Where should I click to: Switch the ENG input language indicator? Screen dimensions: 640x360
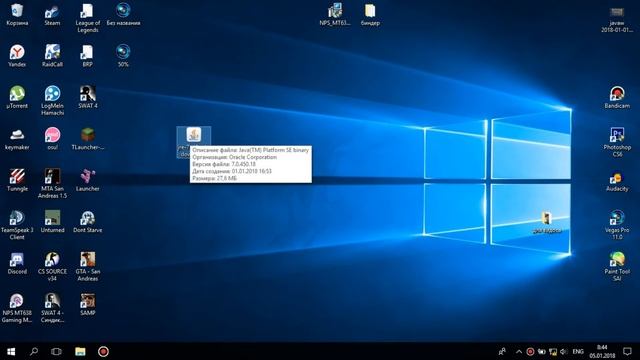(x=578, y=351)
